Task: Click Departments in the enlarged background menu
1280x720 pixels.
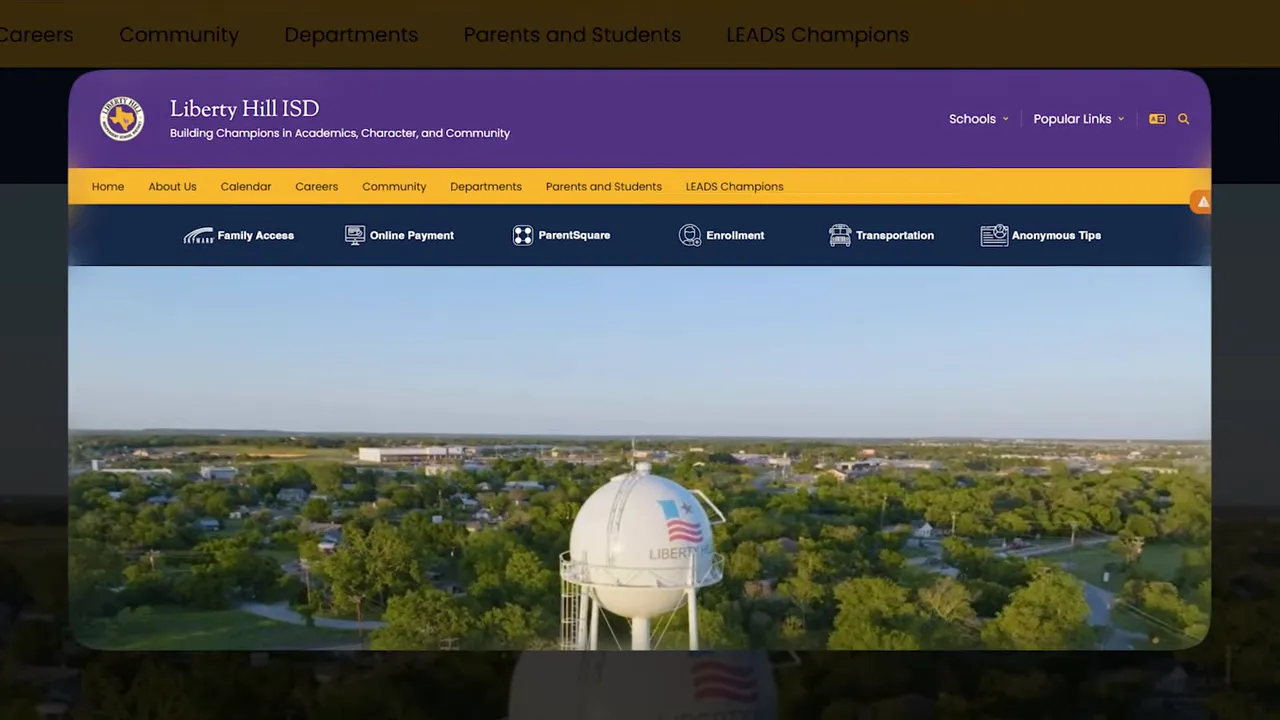Action: coord(351,35)
